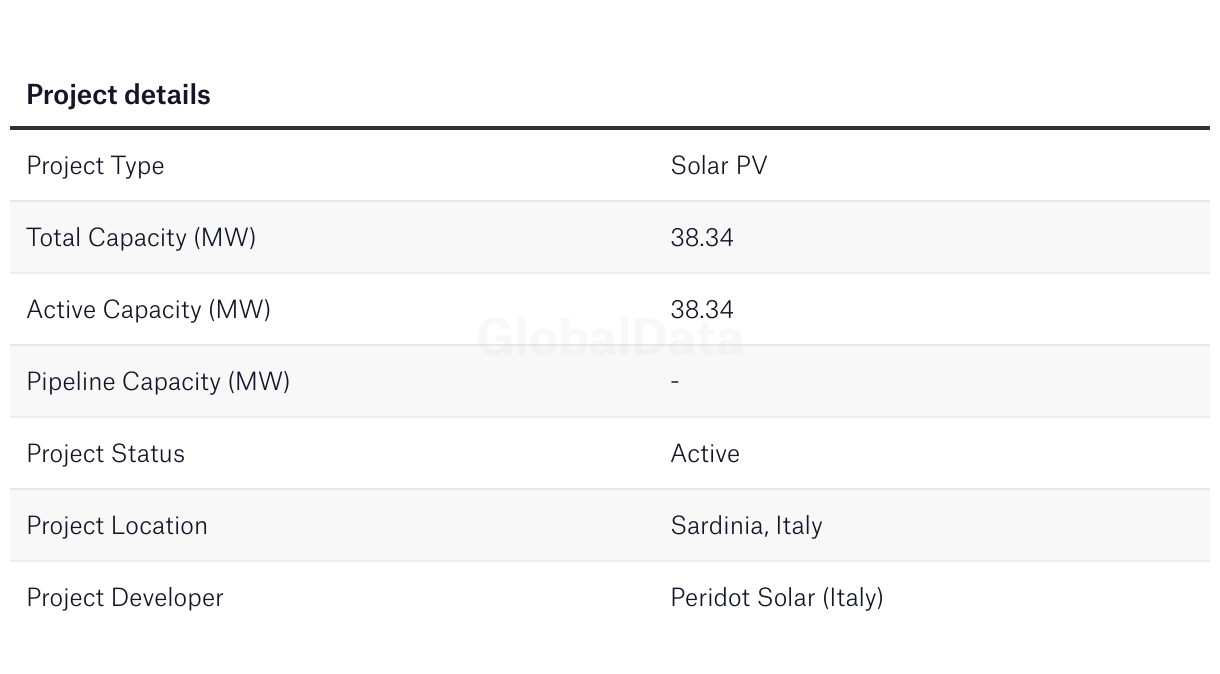Select the Project Developer label

(125, 598)
